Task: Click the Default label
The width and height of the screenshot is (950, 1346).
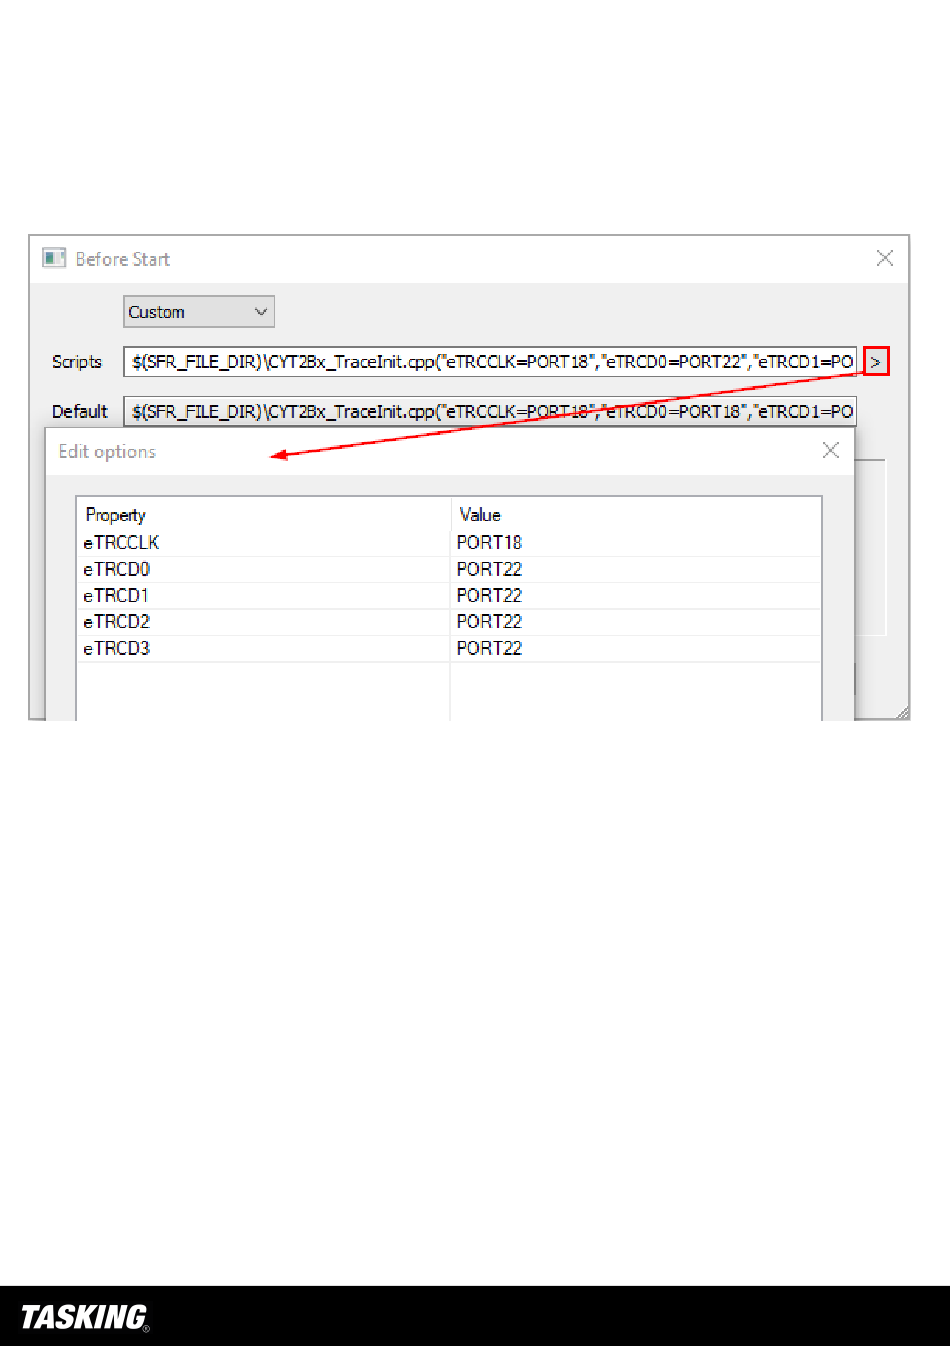Action: 79,411
